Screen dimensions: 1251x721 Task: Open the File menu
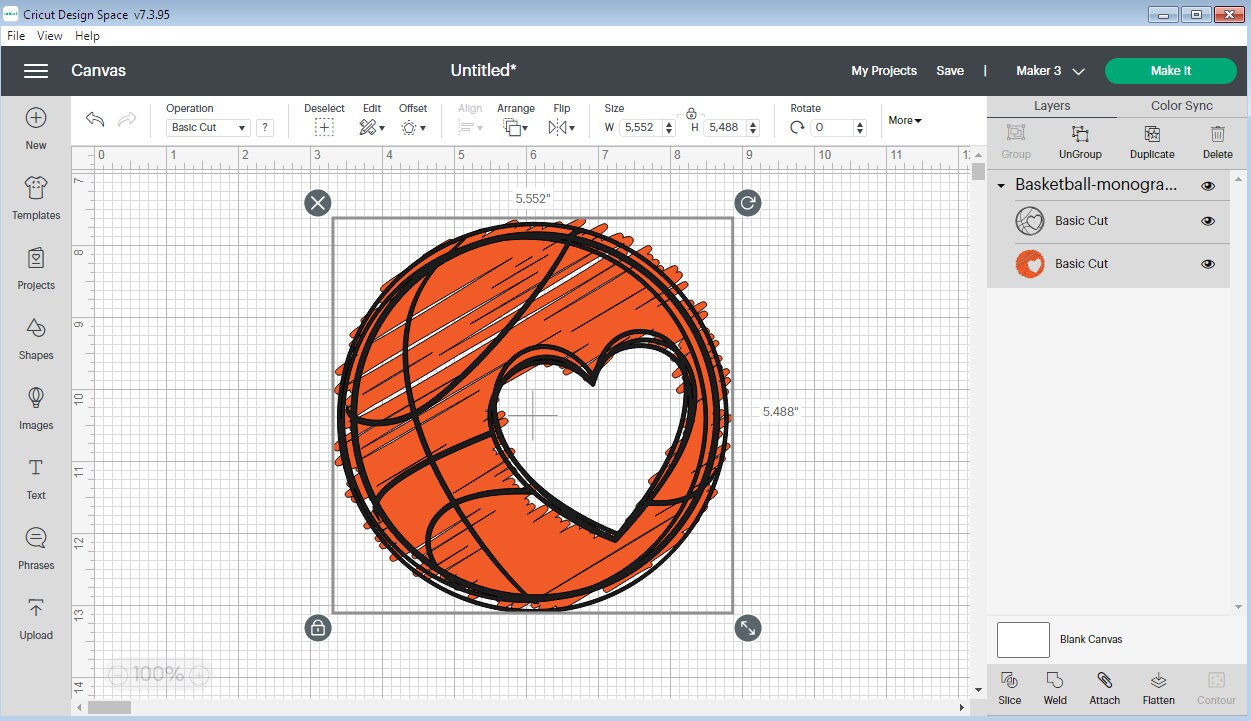16,35
